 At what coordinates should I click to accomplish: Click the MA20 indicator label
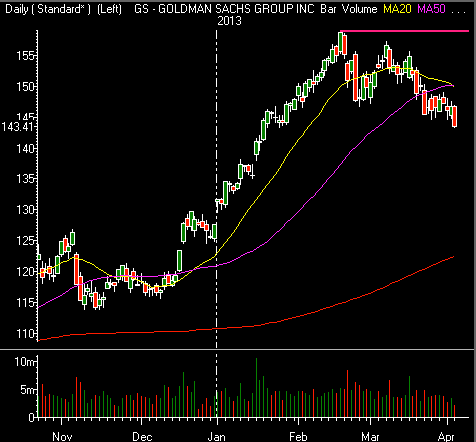[x=397, y=9]
